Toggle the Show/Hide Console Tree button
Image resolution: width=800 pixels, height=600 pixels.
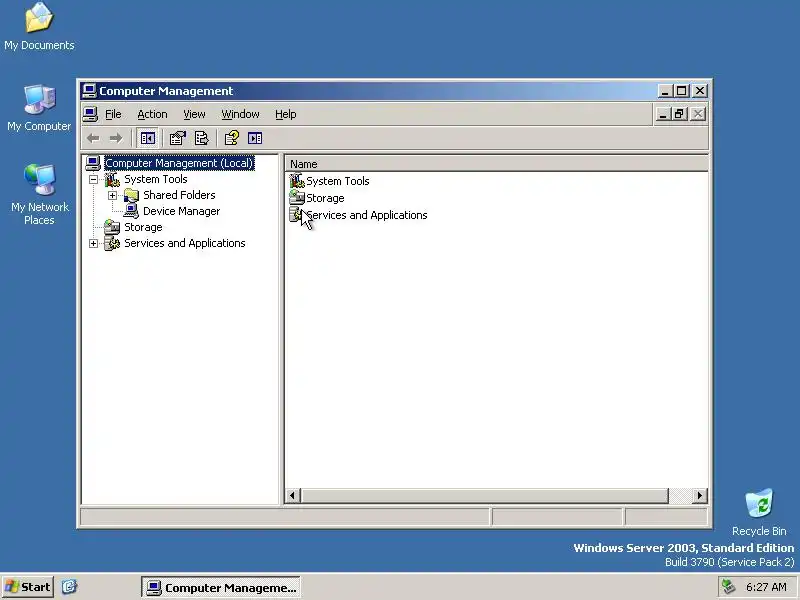148,138
